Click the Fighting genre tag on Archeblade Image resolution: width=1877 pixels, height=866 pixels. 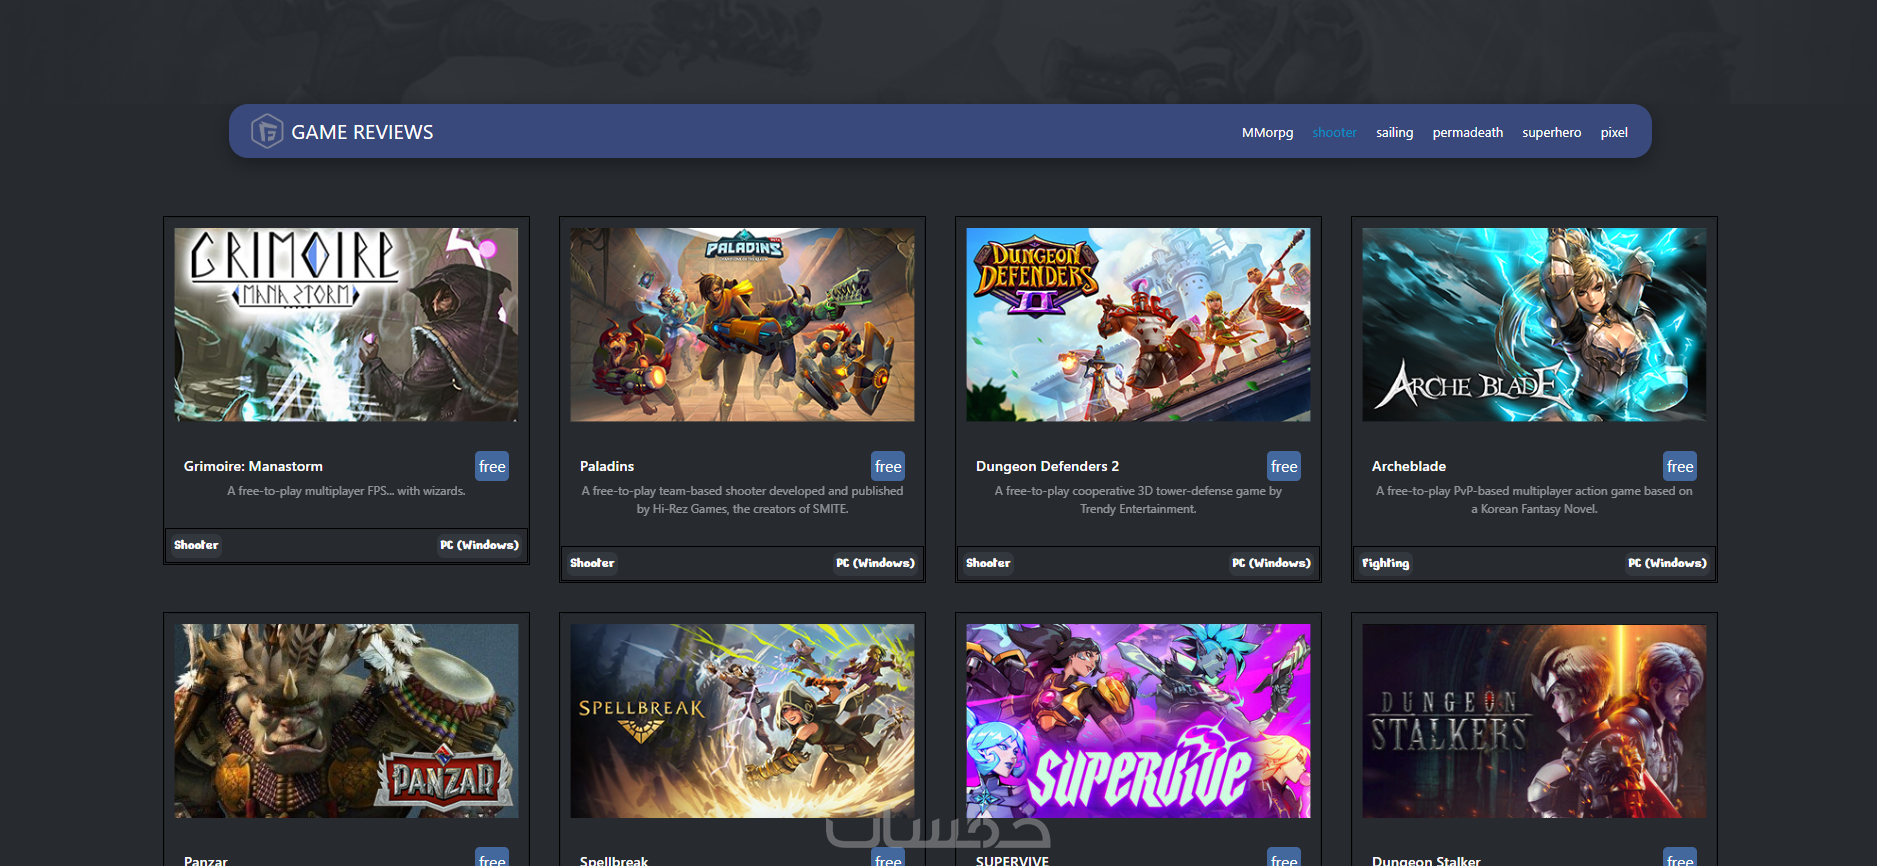(x=1385, y=563)
